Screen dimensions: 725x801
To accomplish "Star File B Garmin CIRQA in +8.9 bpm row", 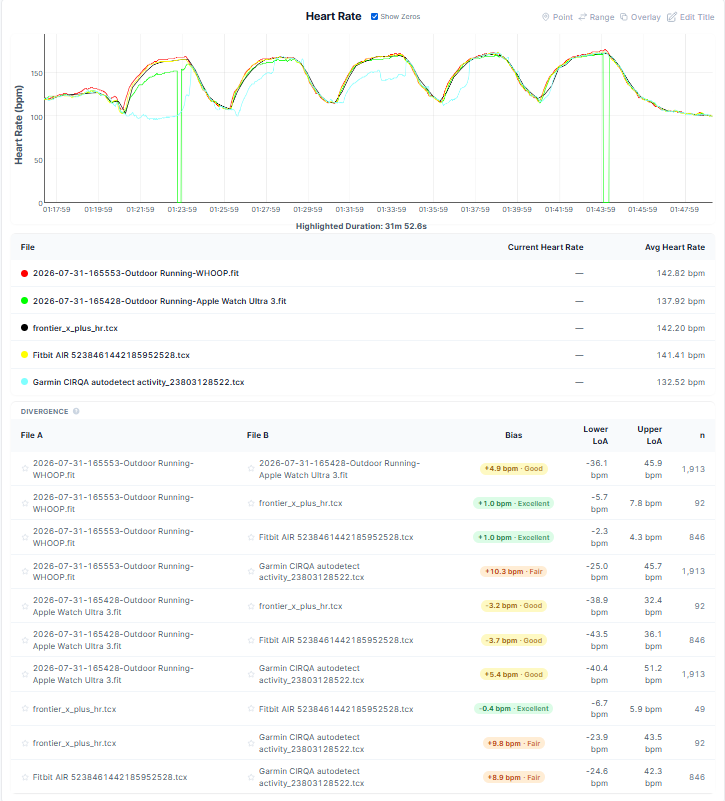I will [x=251, y=777].
